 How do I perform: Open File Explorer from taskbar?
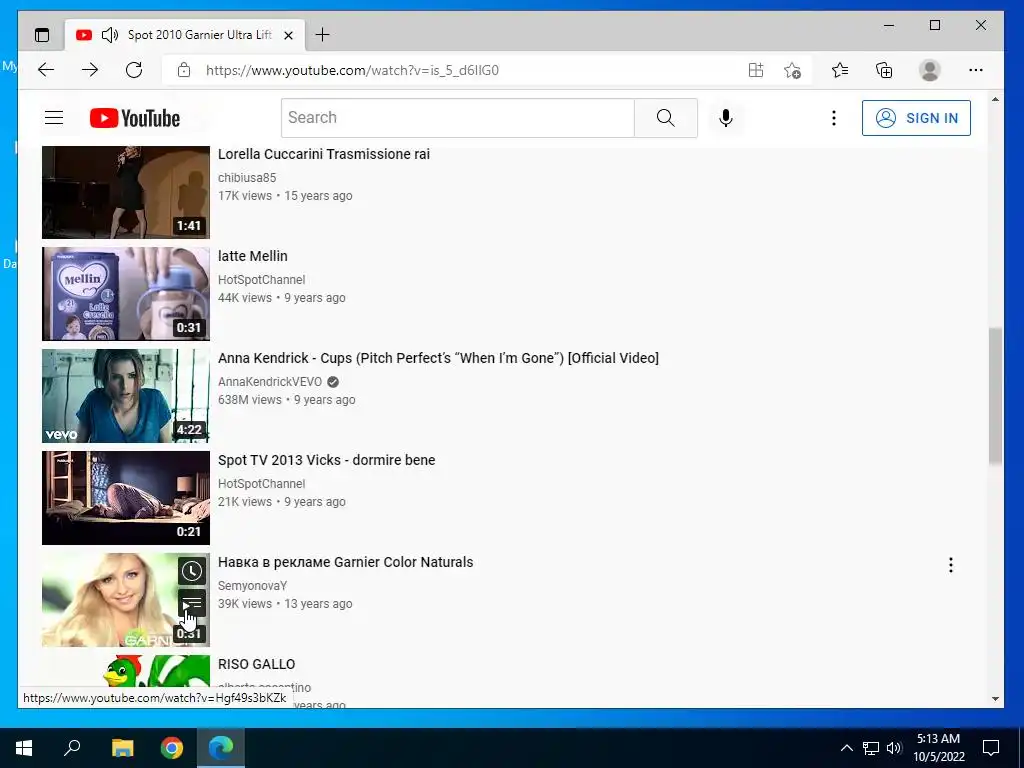pos(122,748)
